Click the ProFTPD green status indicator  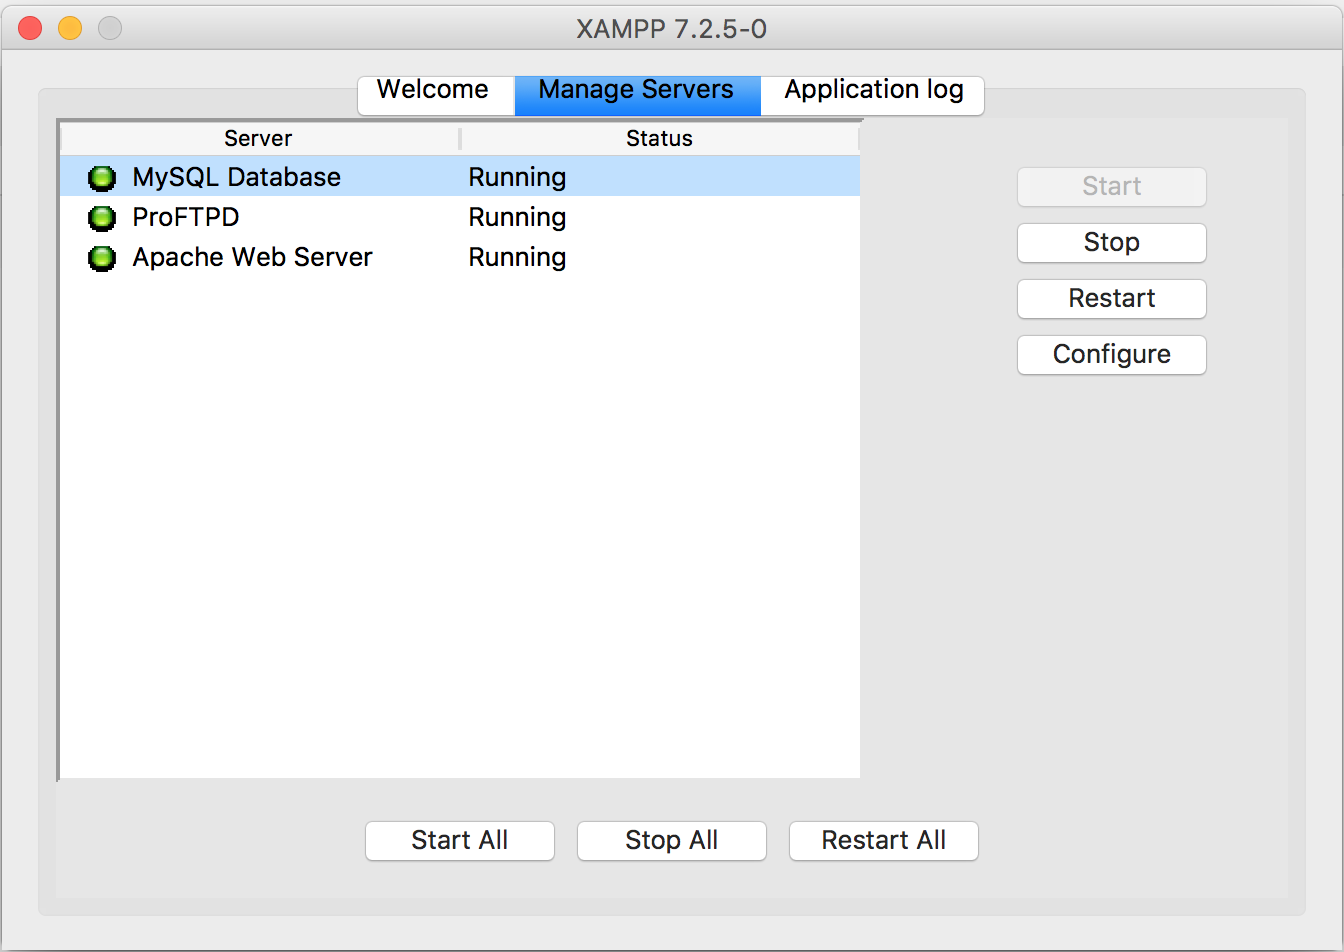pyautogui.click(x=102, y=217)
